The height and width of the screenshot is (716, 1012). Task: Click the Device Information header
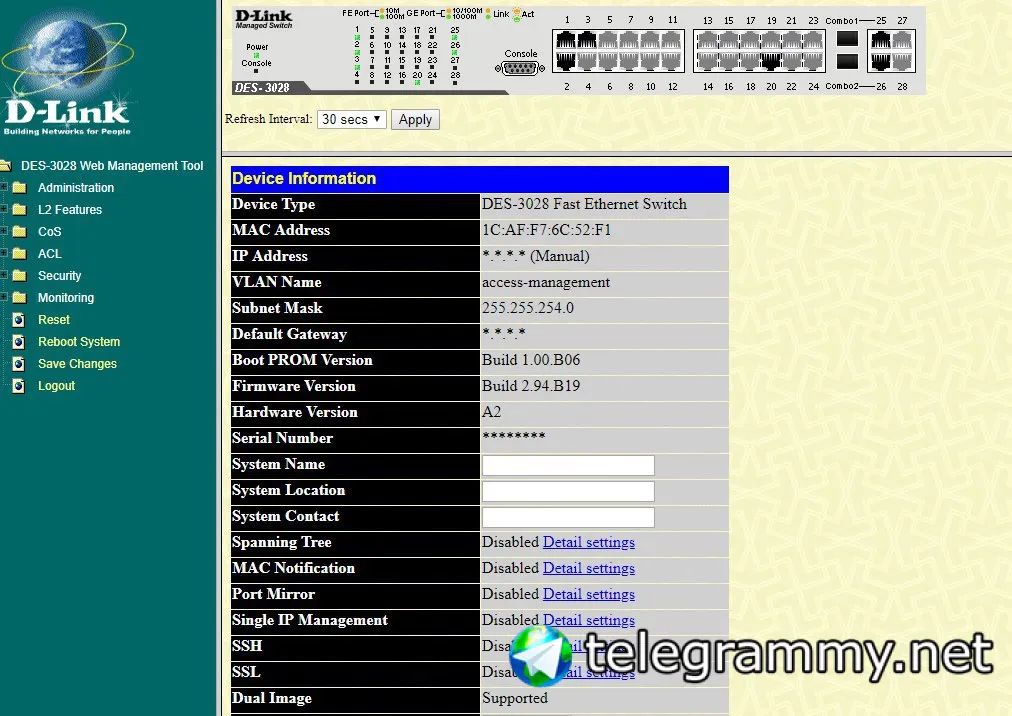[x=480, y=179]
